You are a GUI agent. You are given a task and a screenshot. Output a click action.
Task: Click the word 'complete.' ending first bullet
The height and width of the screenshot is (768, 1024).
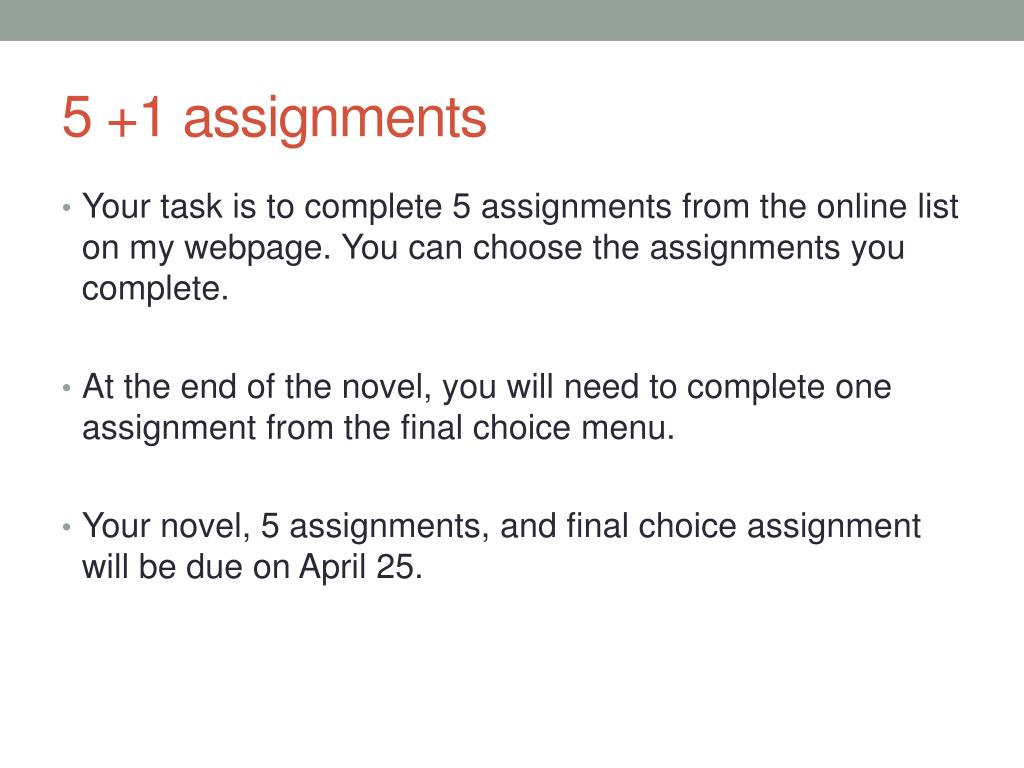(x=155, y=289)
